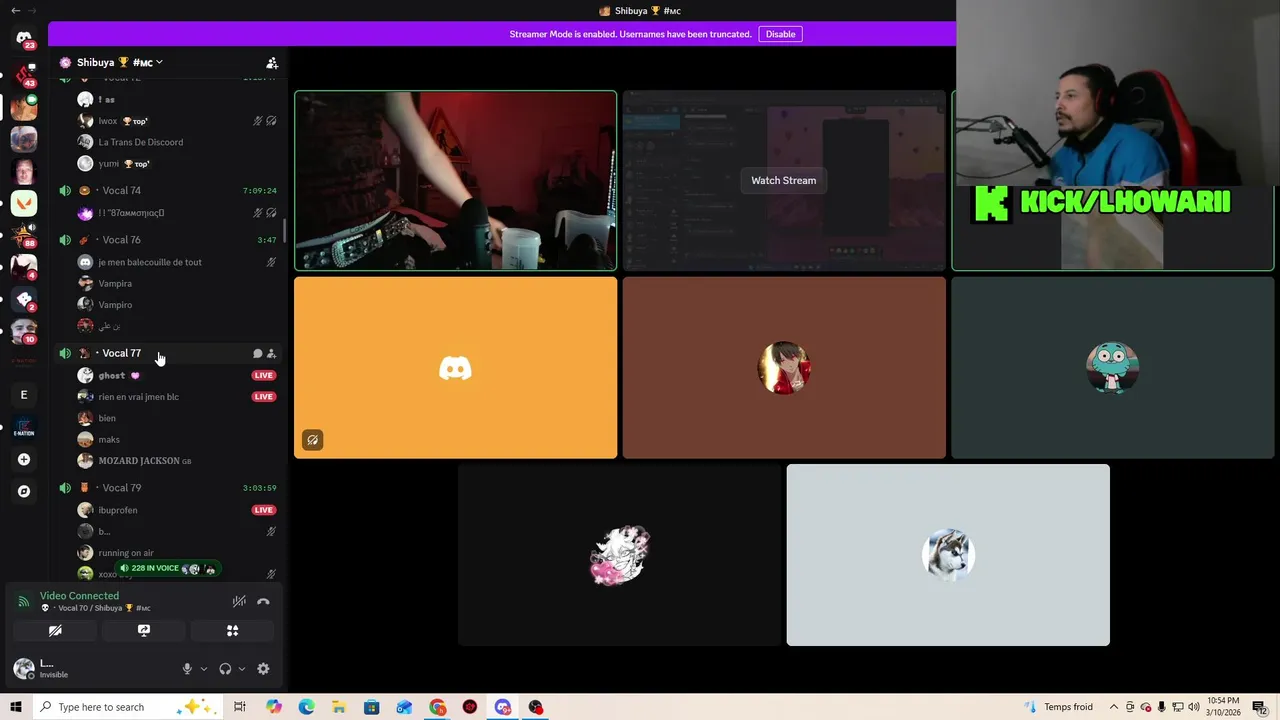Open Outlook icon in taskbar

[x=404, y=707]
